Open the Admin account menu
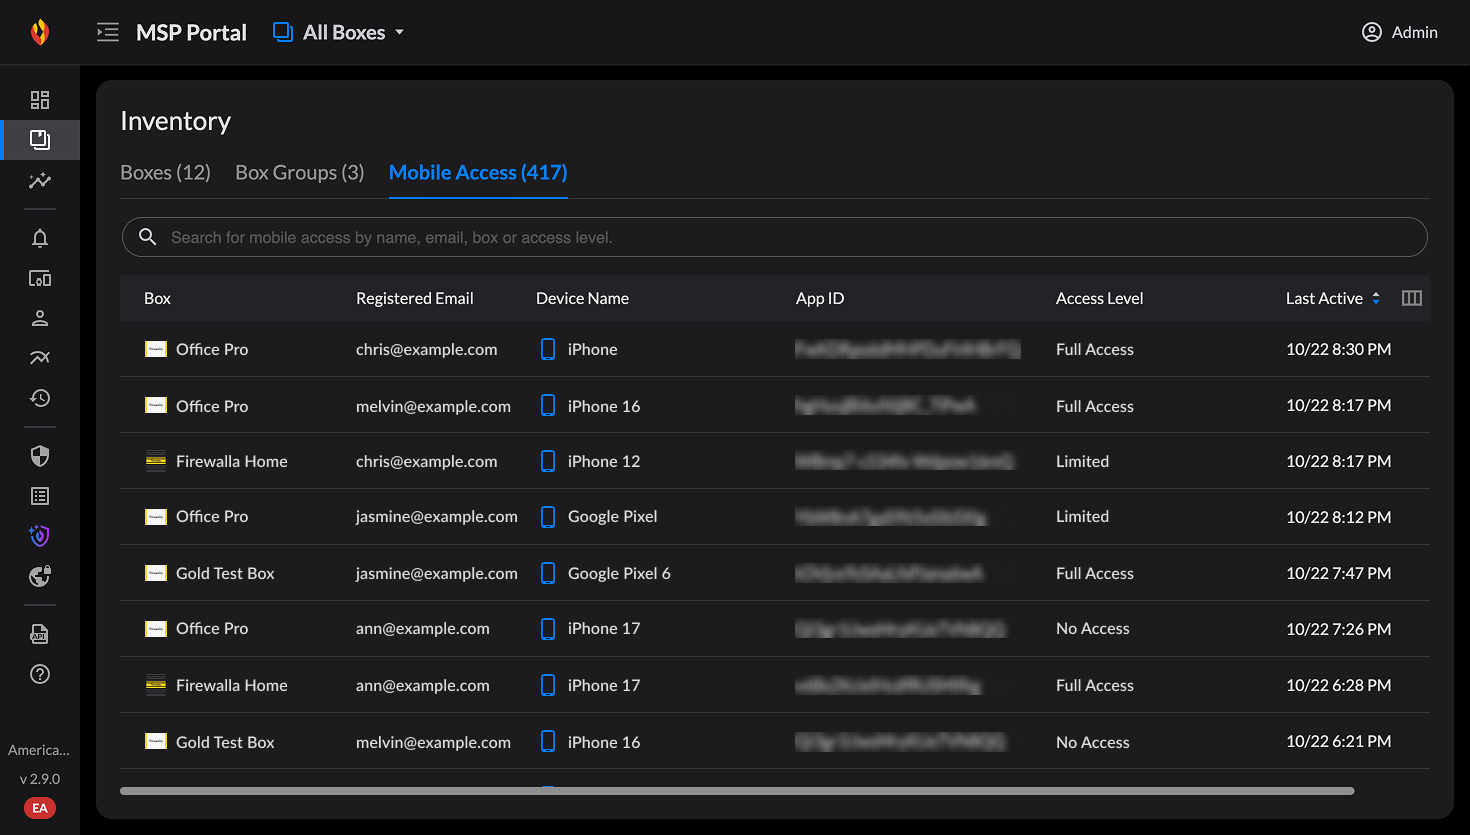Screen dimensions: 1470x835 click(x=1399, y=32)
